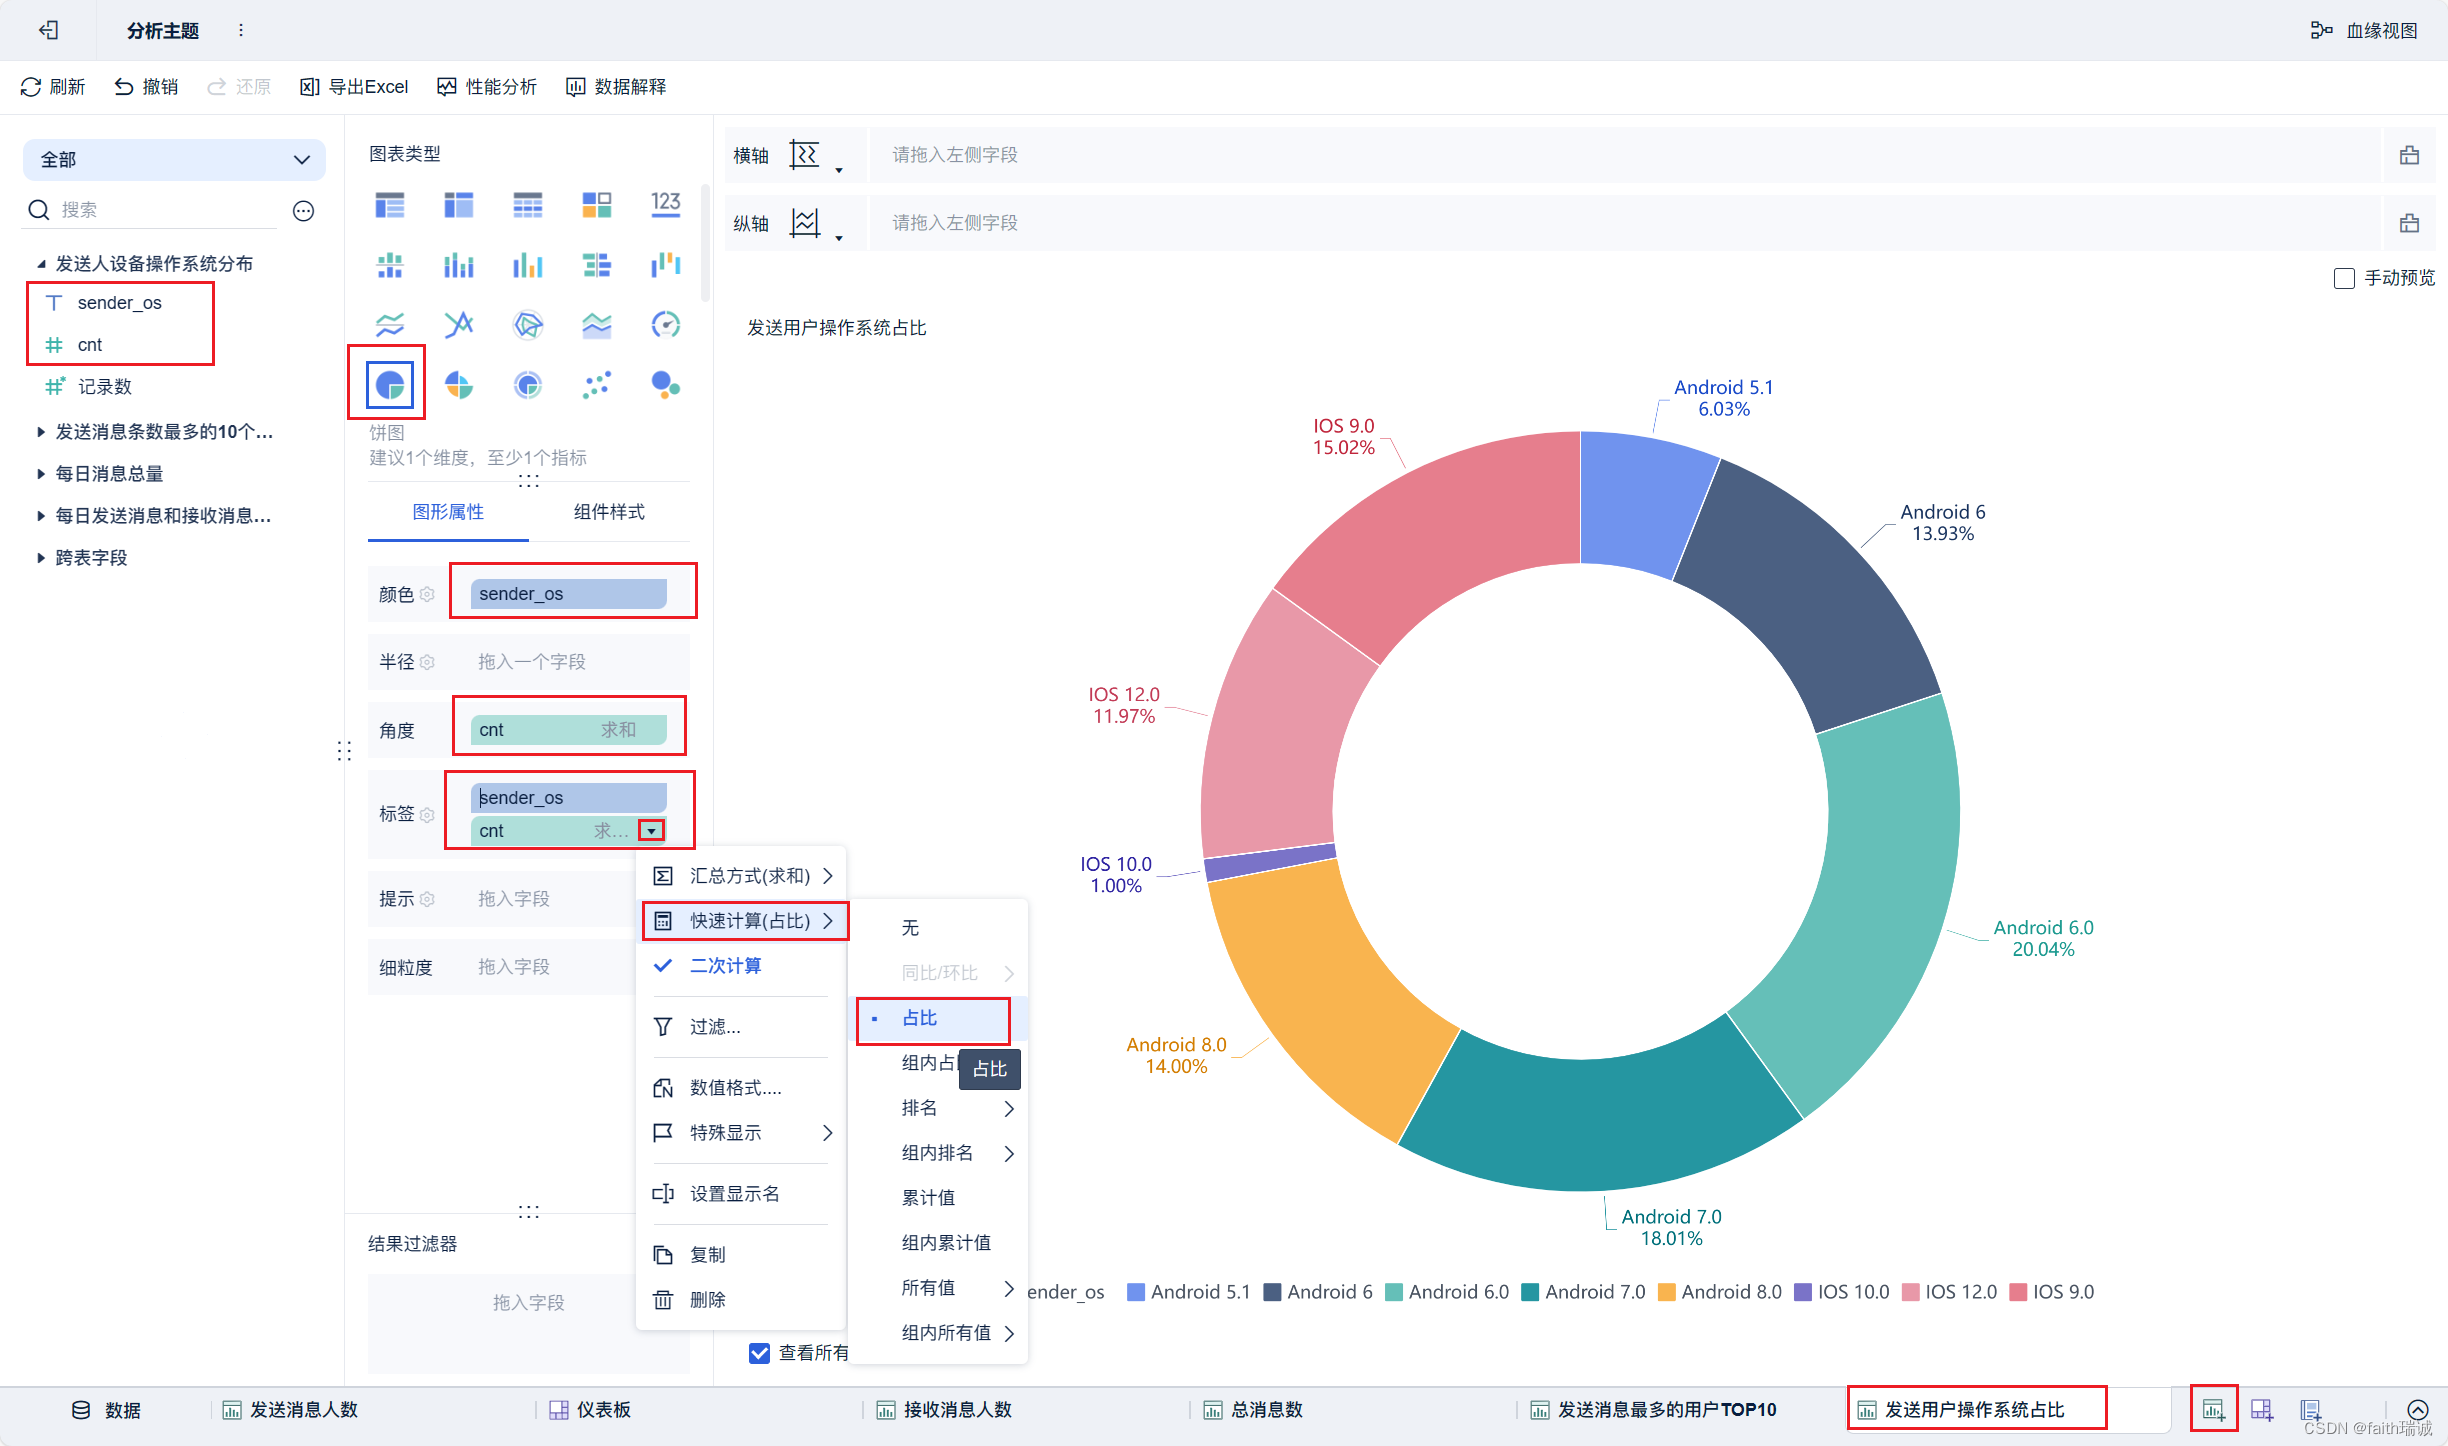
Task: Click Android 7.0 legend color swatch
Action: [1529, 1292]
